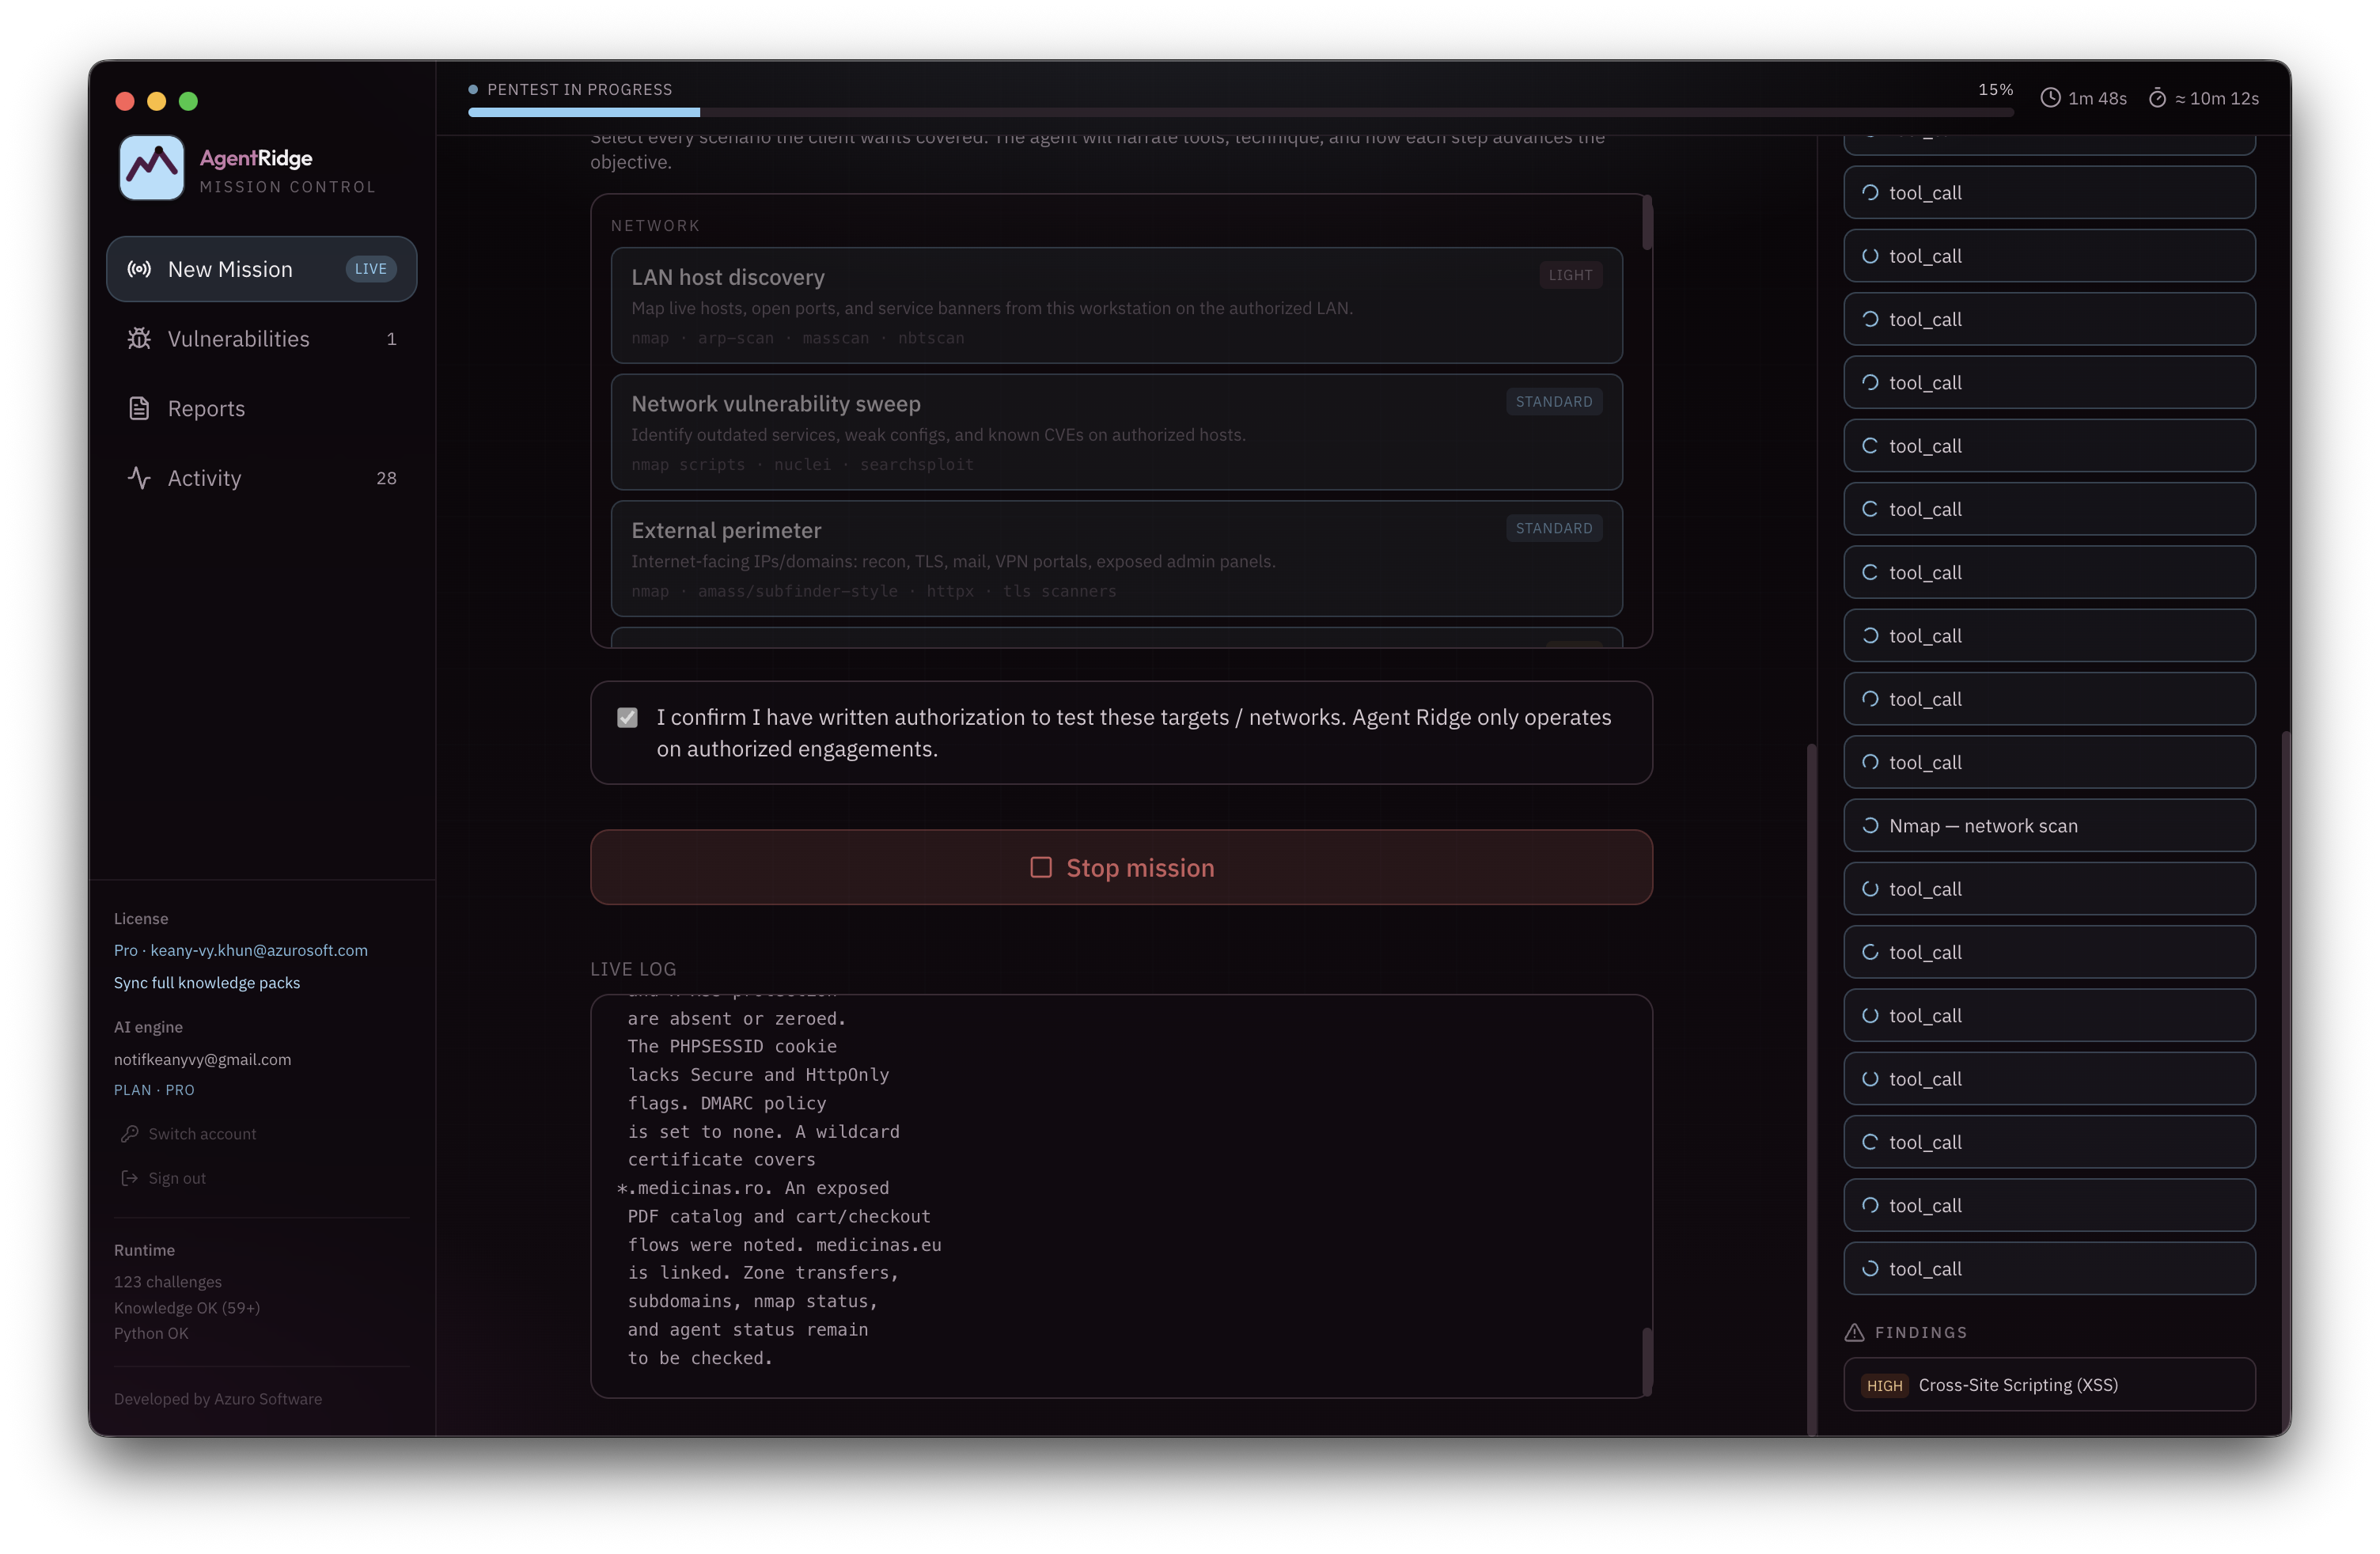This screenshot has height=1554, width=2380.
Task: Click the Stop mission button
Action: [1121, 867]
